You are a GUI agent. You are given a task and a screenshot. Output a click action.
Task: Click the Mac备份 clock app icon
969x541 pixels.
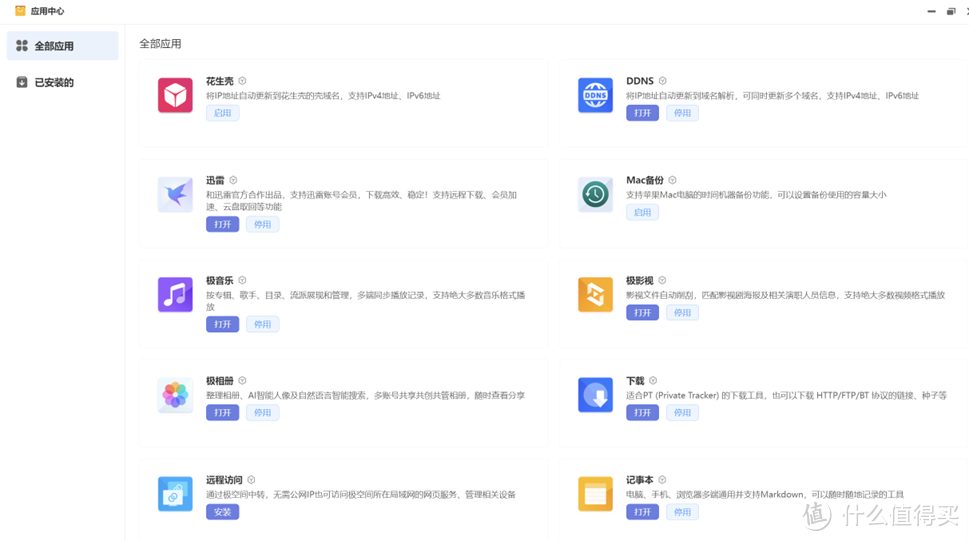tap(595, 195)
